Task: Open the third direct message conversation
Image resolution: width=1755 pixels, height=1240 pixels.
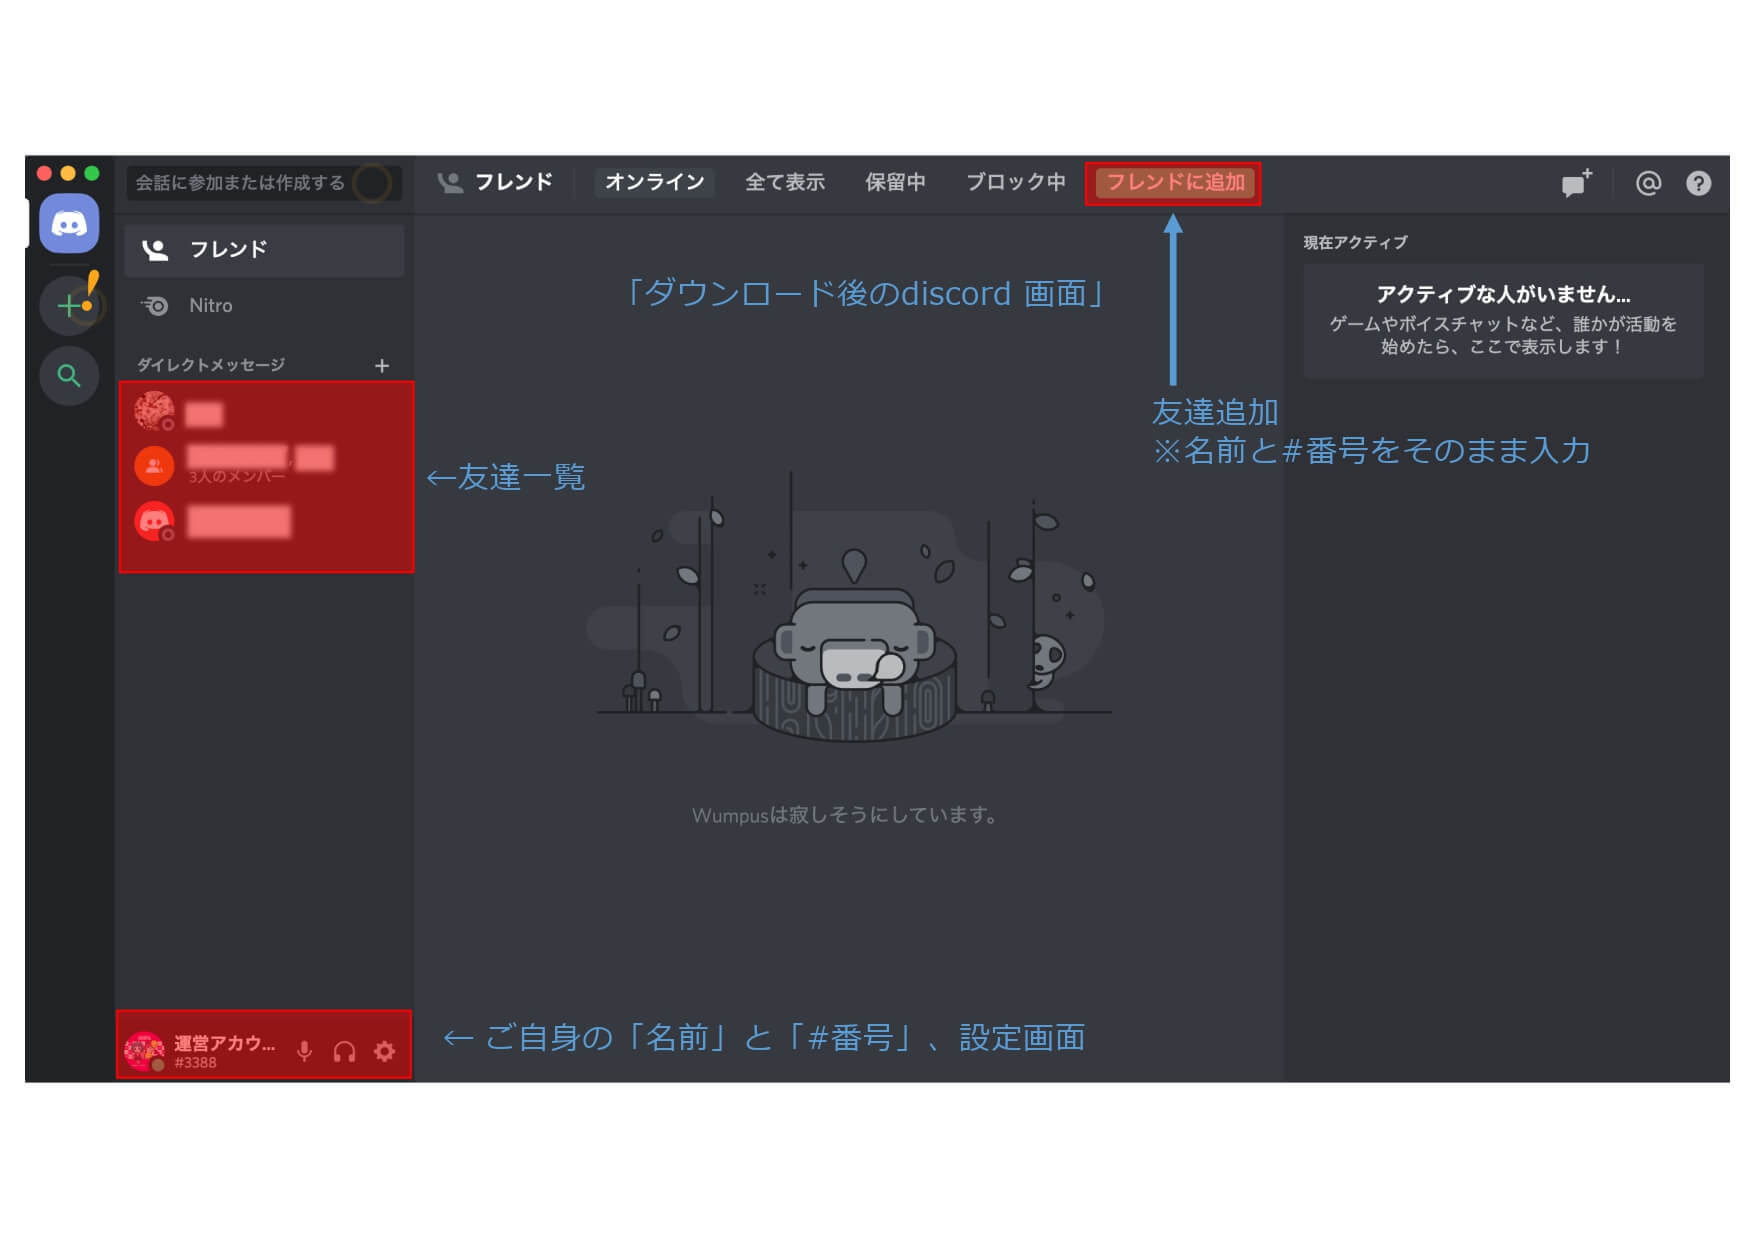Action: [266, 521]
